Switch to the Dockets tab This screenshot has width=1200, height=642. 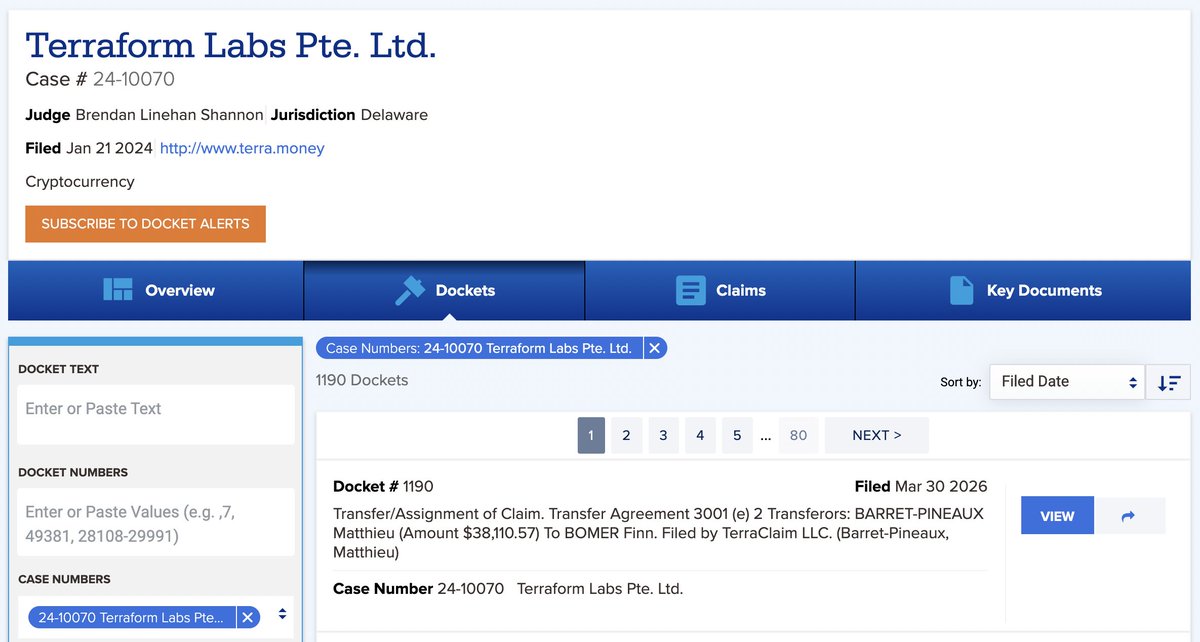pos(444,291)
